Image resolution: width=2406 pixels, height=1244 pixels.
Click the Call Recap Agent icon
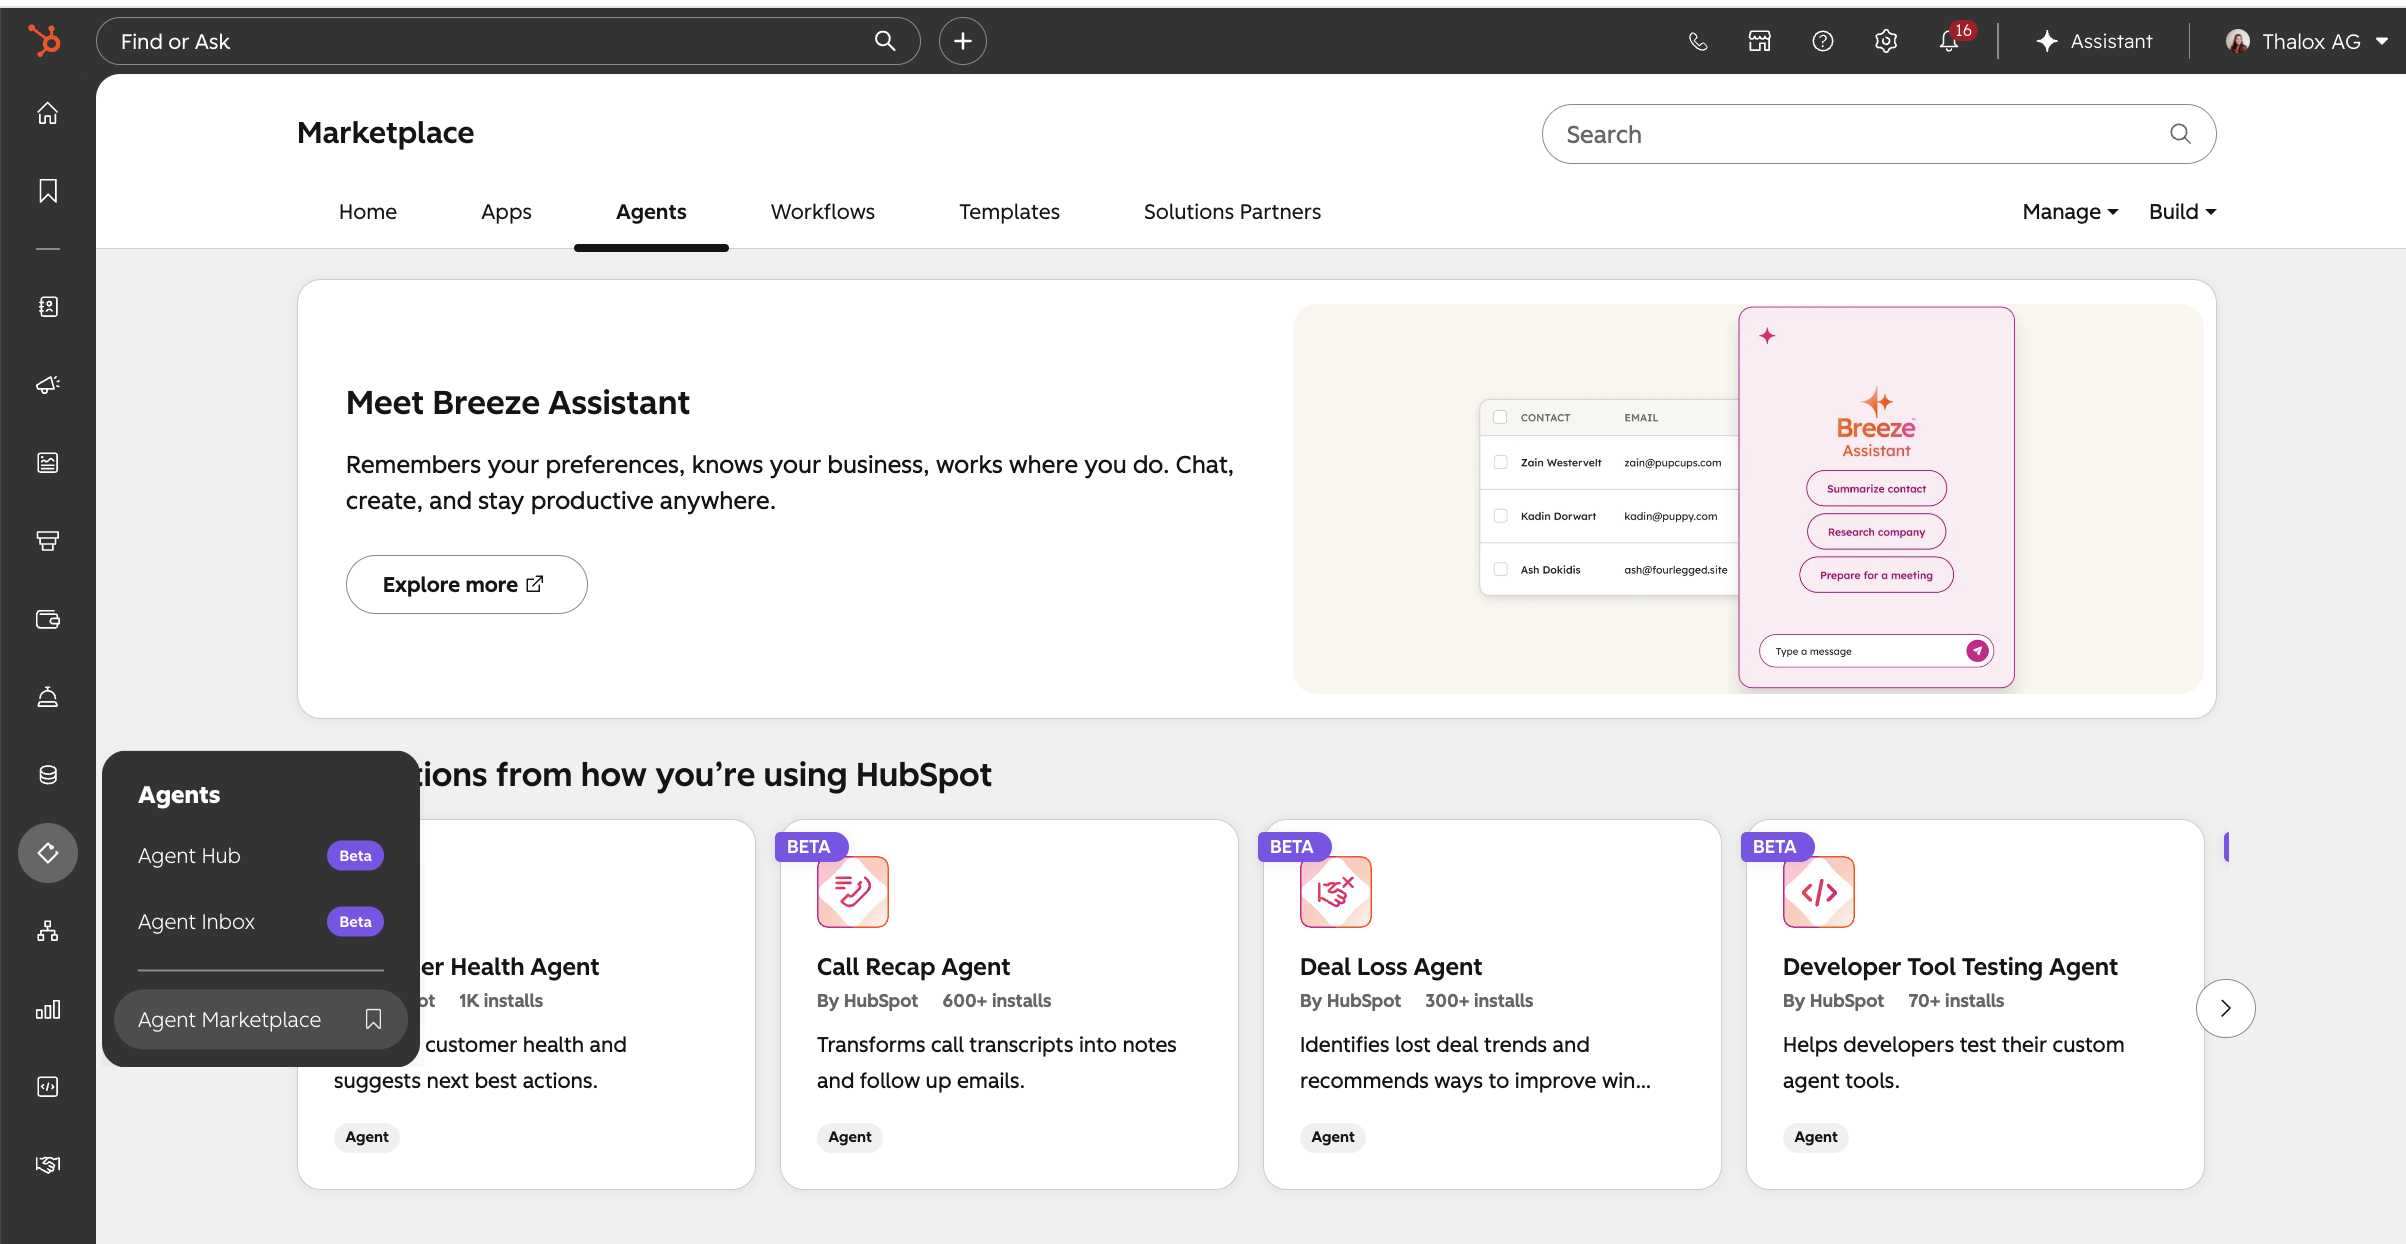click(853, 892)
